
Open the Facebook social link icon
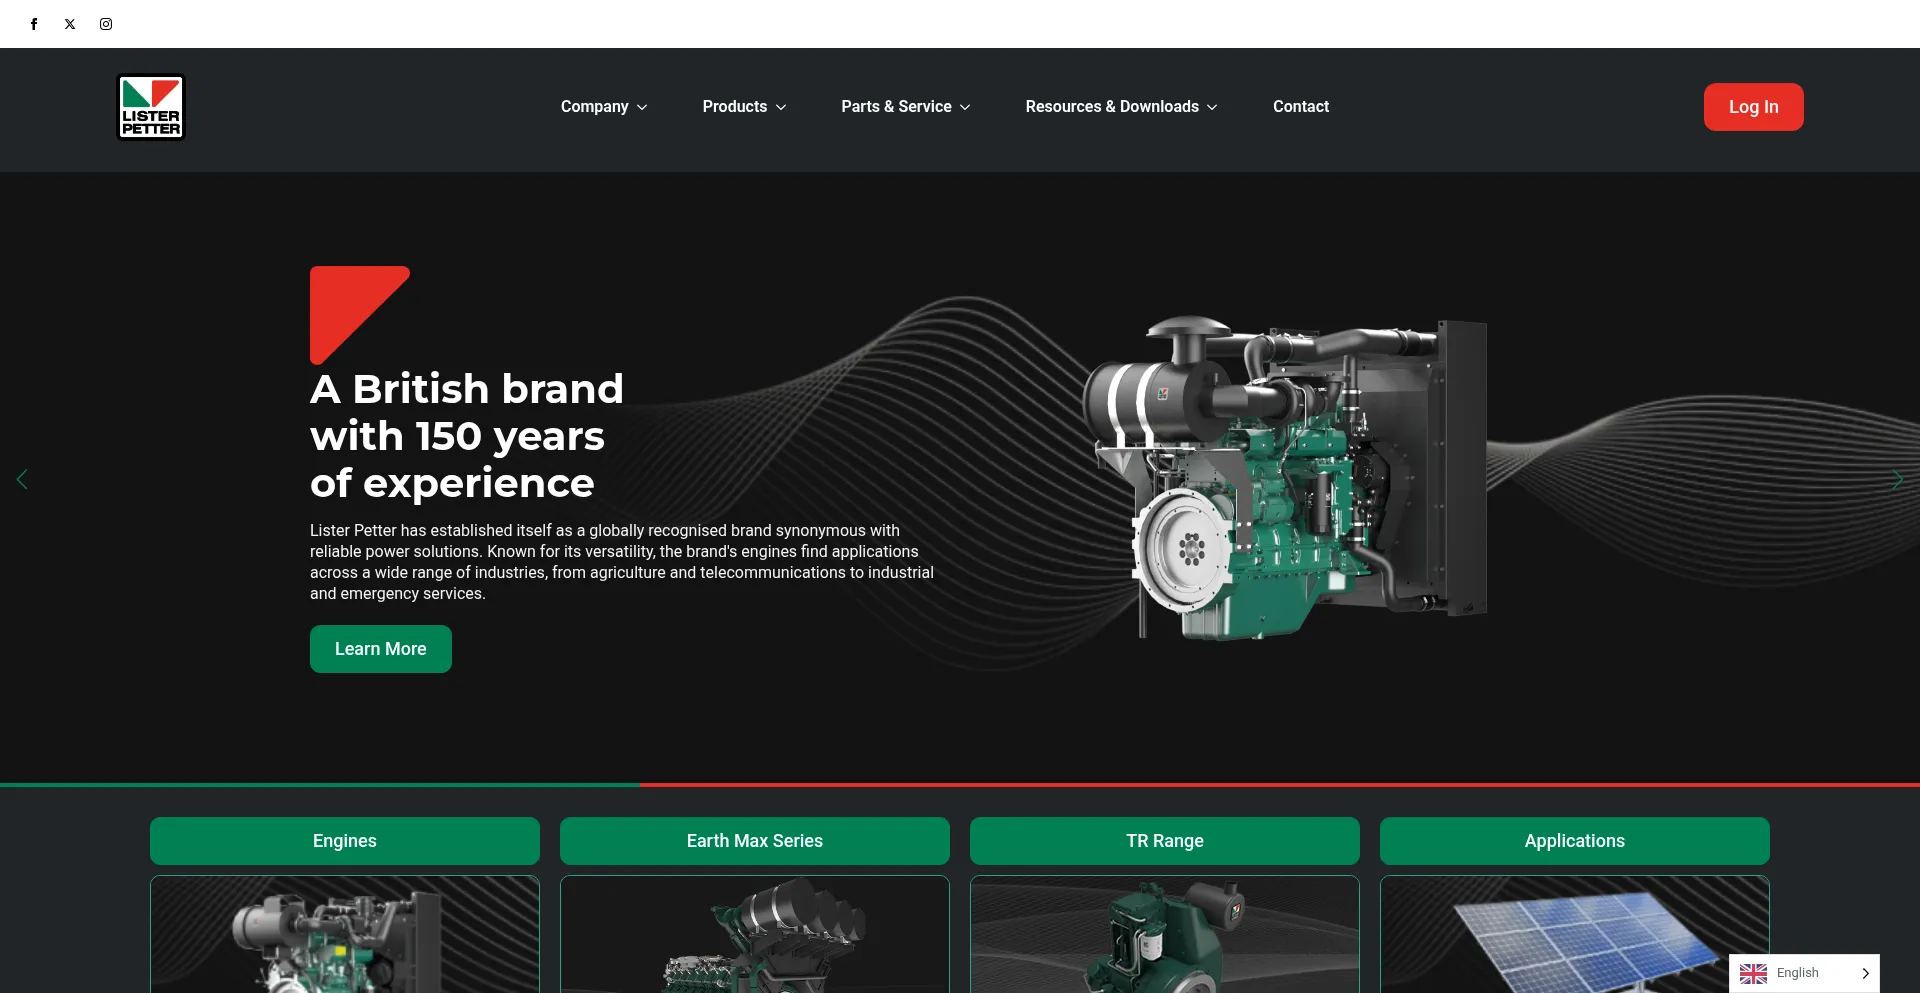point(34,24)
